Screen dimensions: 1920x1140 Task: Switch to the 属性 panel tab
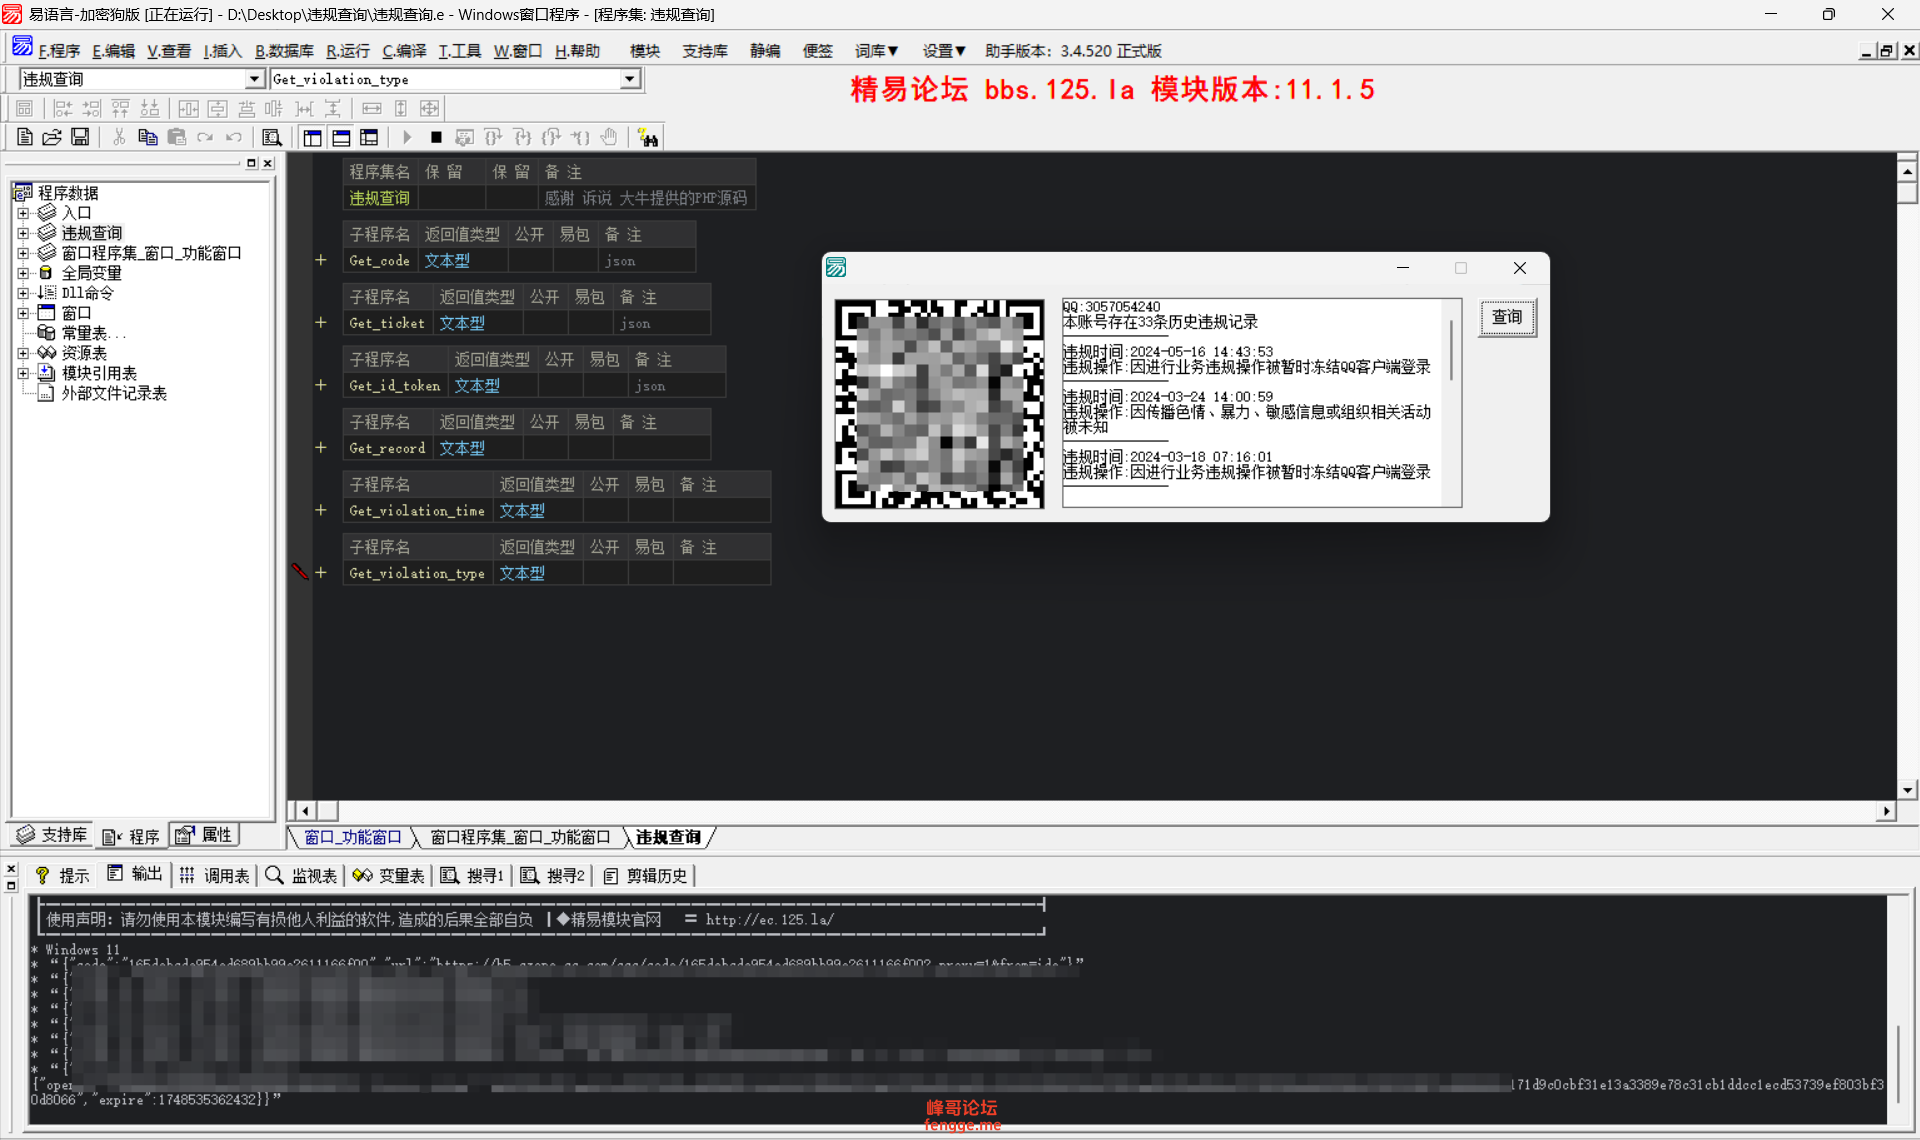pyautogui.click(x=206, y=835)
